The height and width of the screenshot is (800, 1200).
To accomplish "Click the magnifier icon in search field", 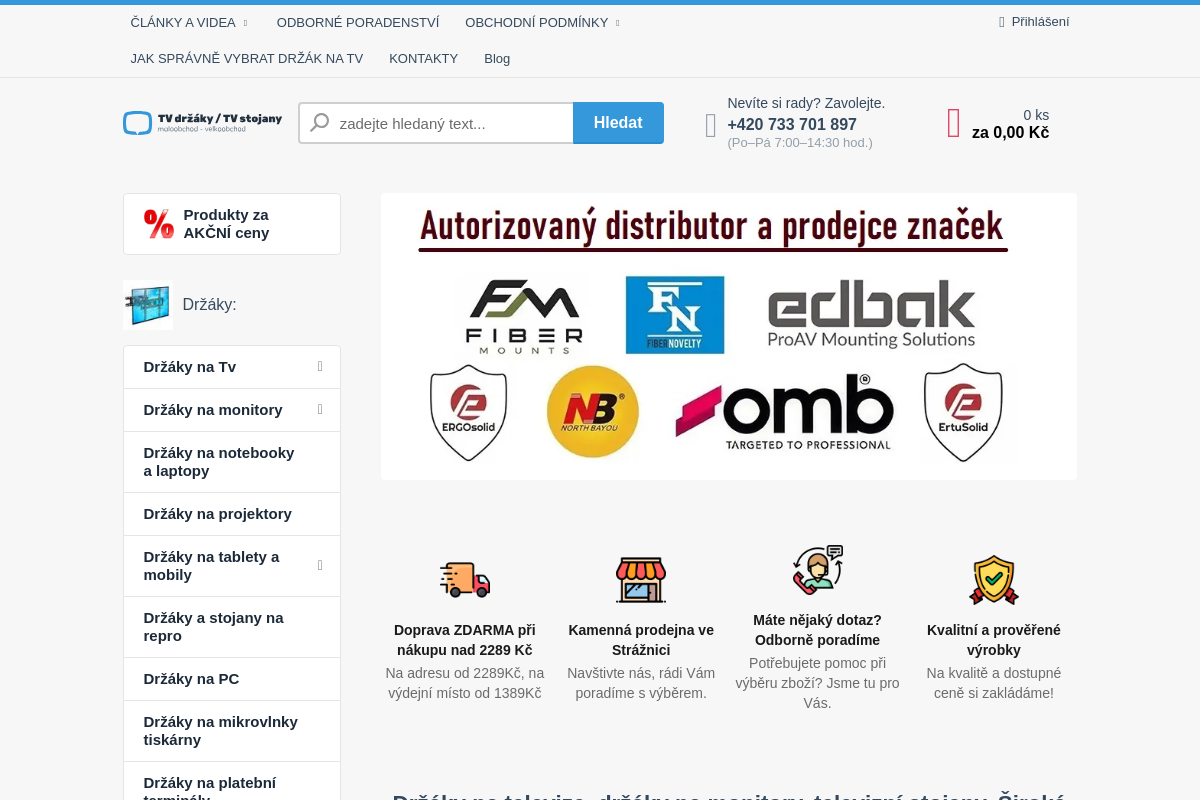I will [x=320, y=123].
